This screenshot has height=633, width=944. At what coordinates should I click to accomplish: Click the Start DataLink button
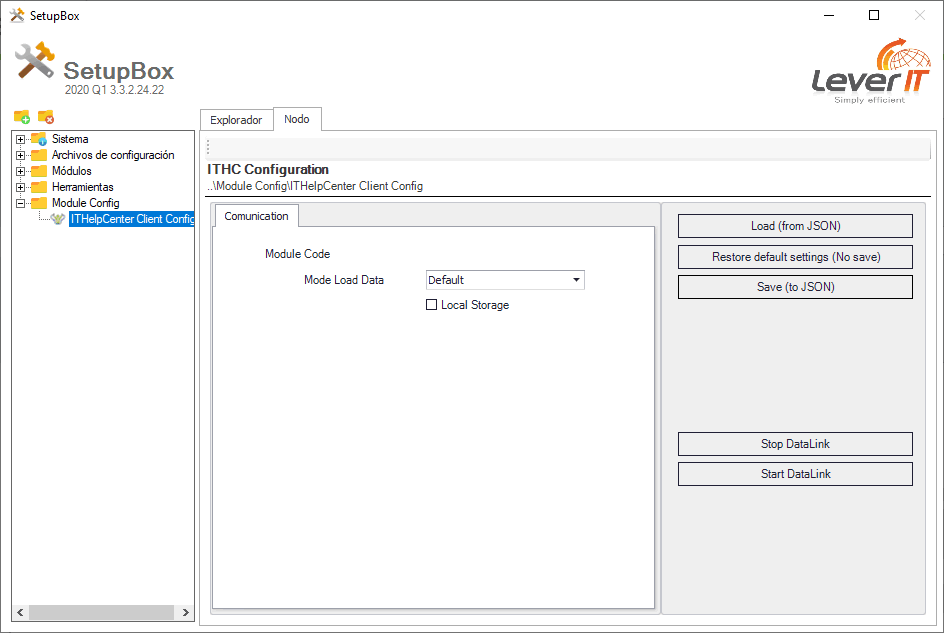pyautogui.click(x=795, y=474)
